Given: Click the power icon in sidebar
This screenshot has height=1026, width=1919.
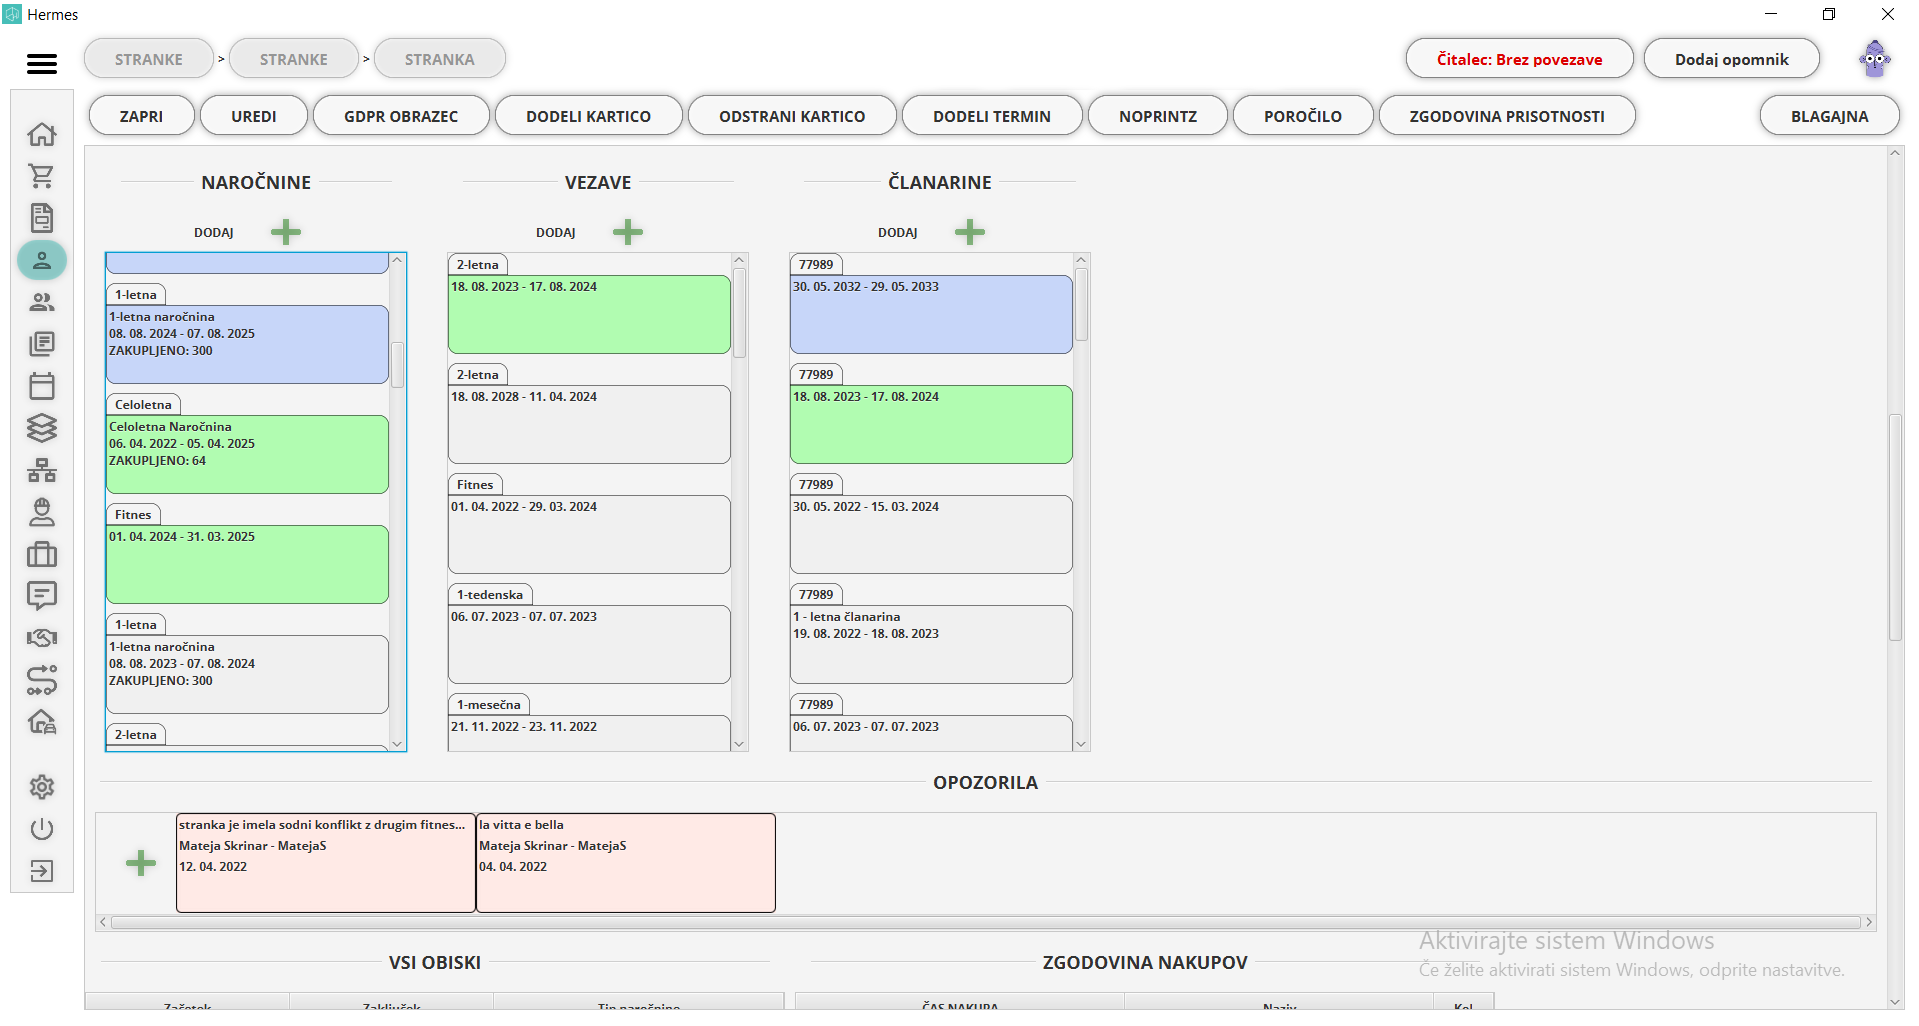Looking at the screenshot, I should (42, 829).
